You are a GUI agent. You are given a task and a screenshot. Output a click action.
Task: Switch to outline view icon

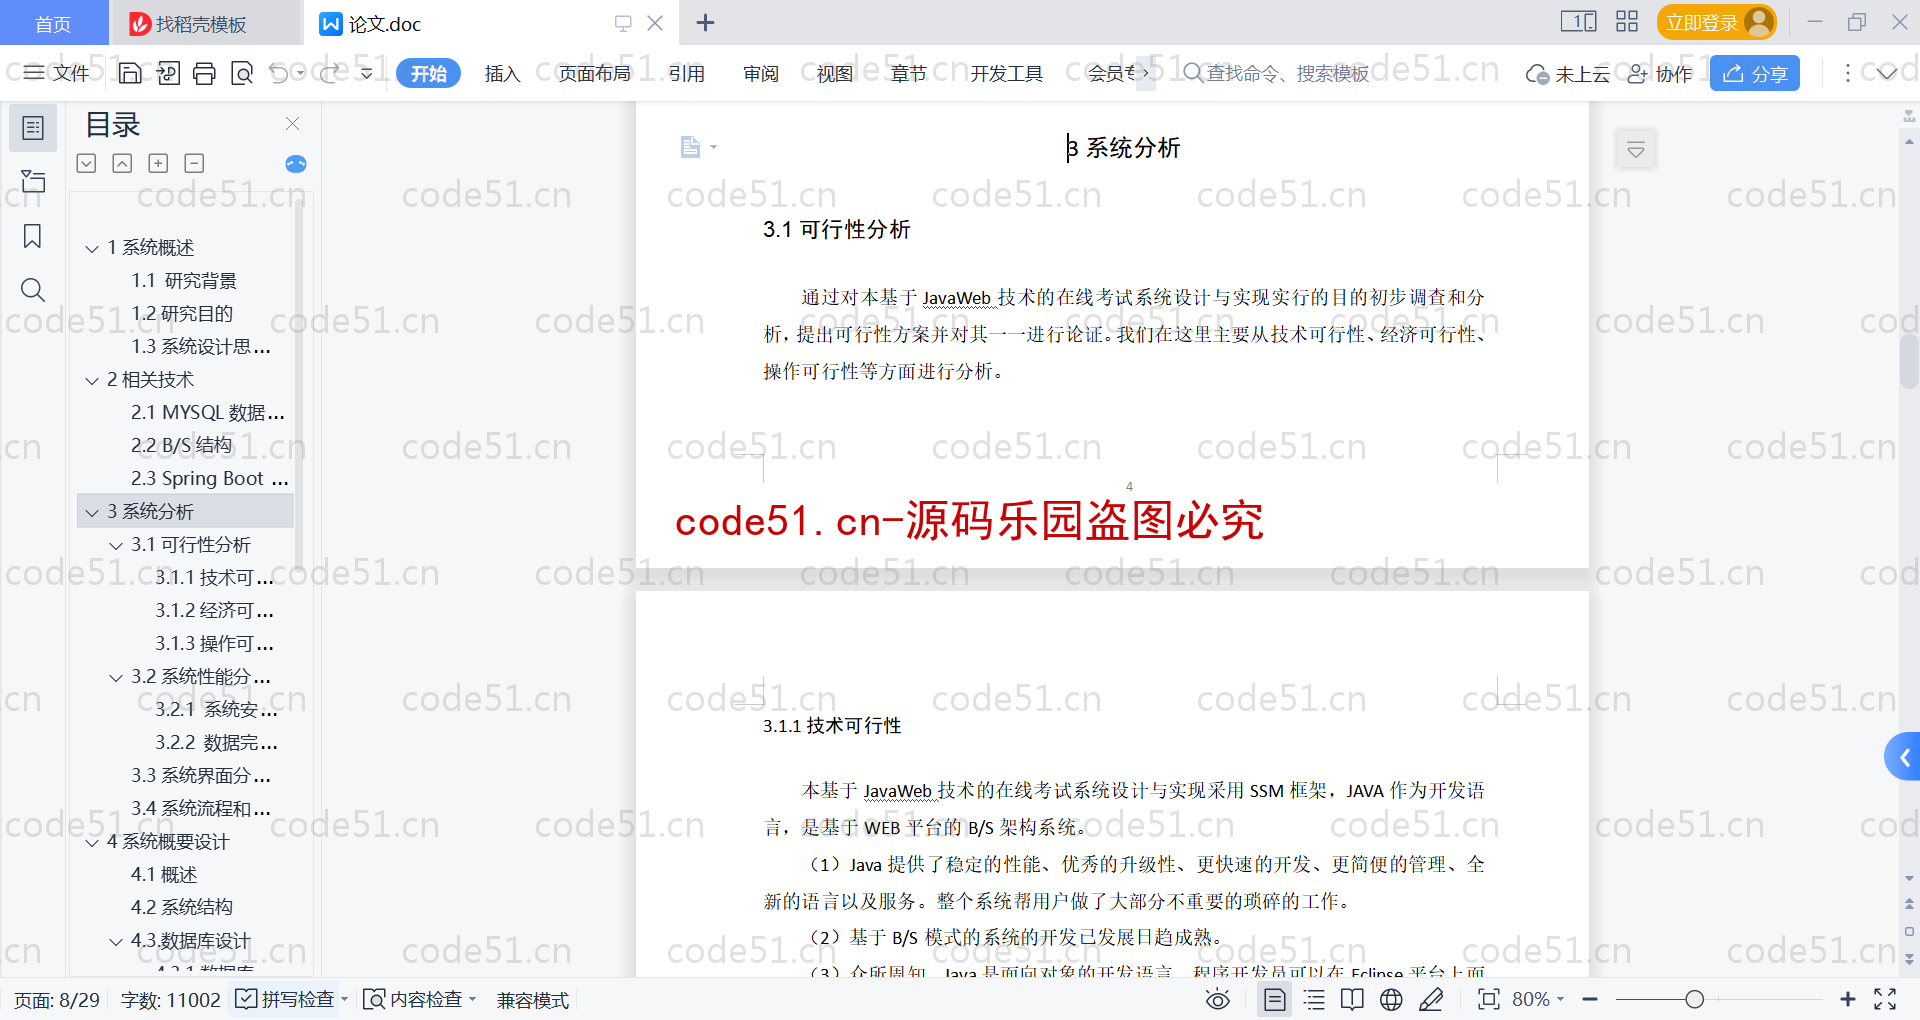(1314, 999)
